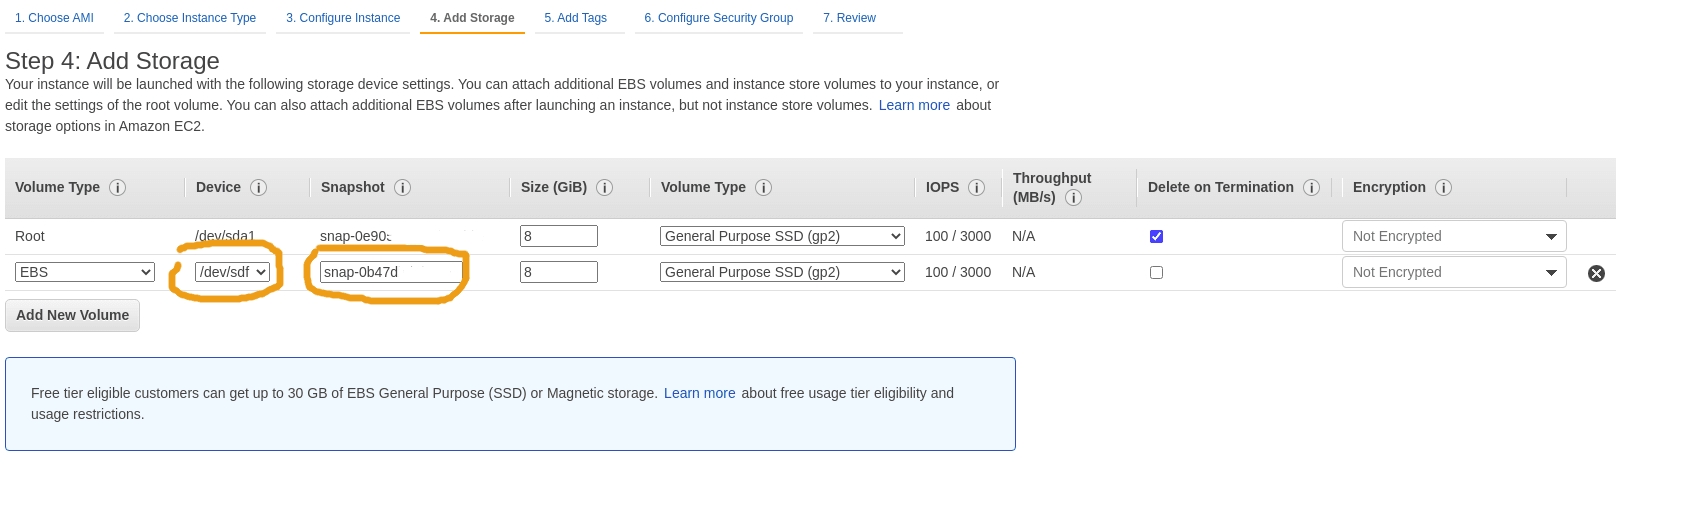Click the Snapshot column info icon
1695x506 pixels.
tap(402, 187)
